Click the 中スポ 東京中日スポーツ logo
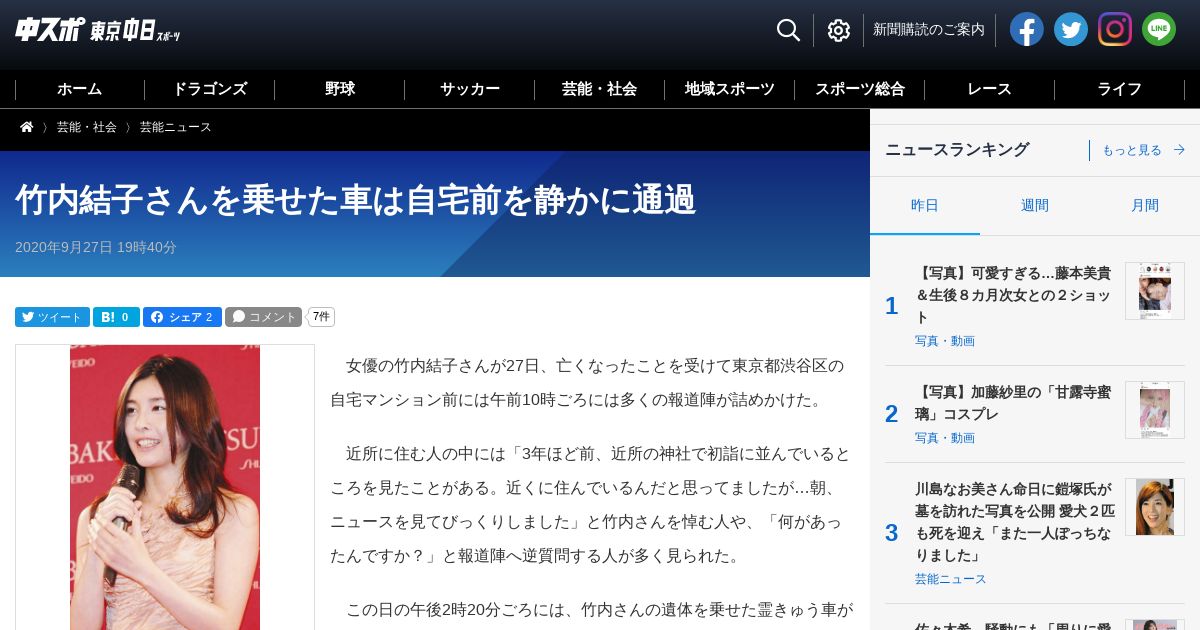The image size is (1200, 630). 98,30
